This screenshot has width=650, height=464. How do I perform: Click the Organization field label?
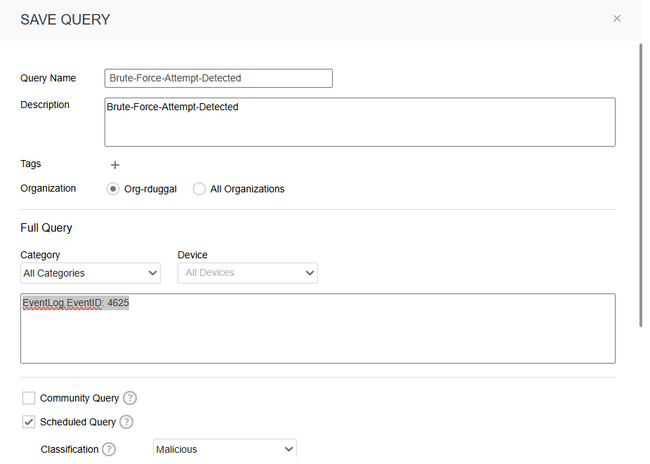point(48,188)
